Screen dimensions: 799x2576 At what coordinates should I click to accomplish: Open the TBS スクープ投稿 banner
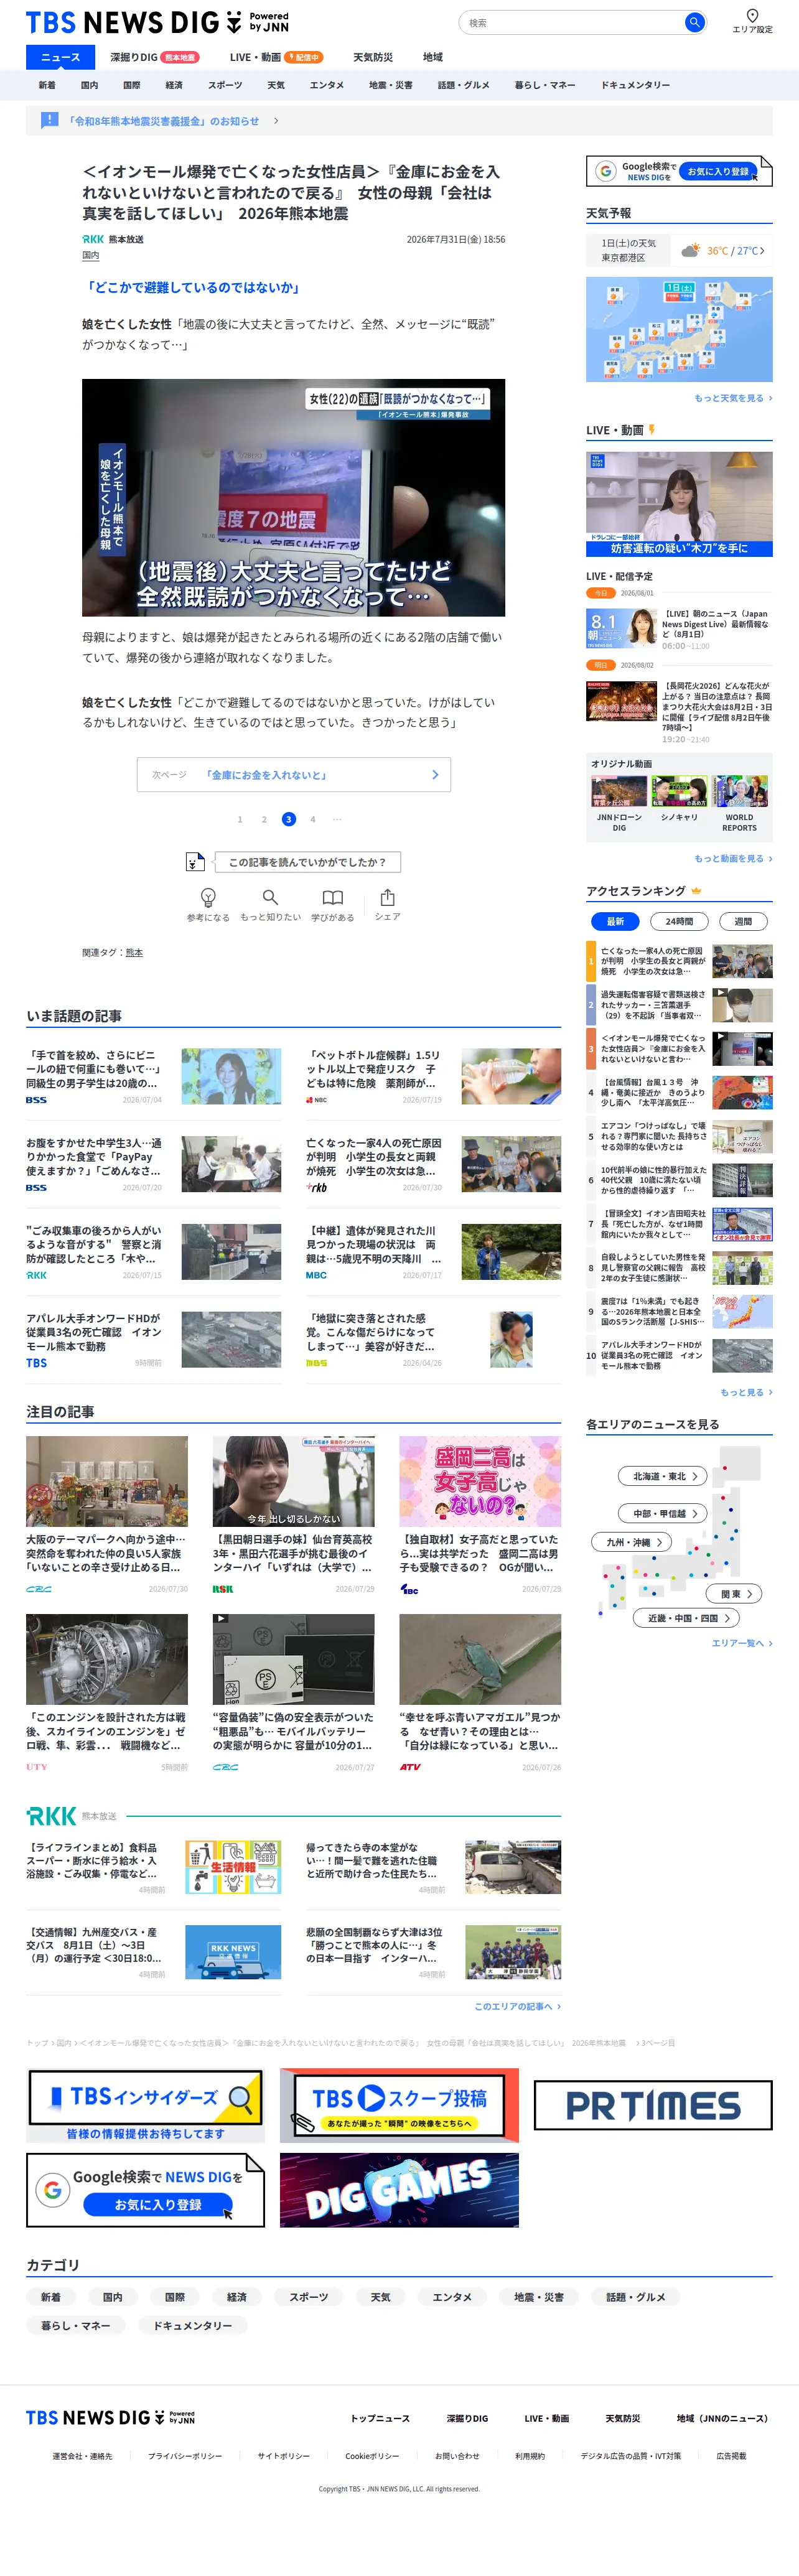coord(399,2105)
